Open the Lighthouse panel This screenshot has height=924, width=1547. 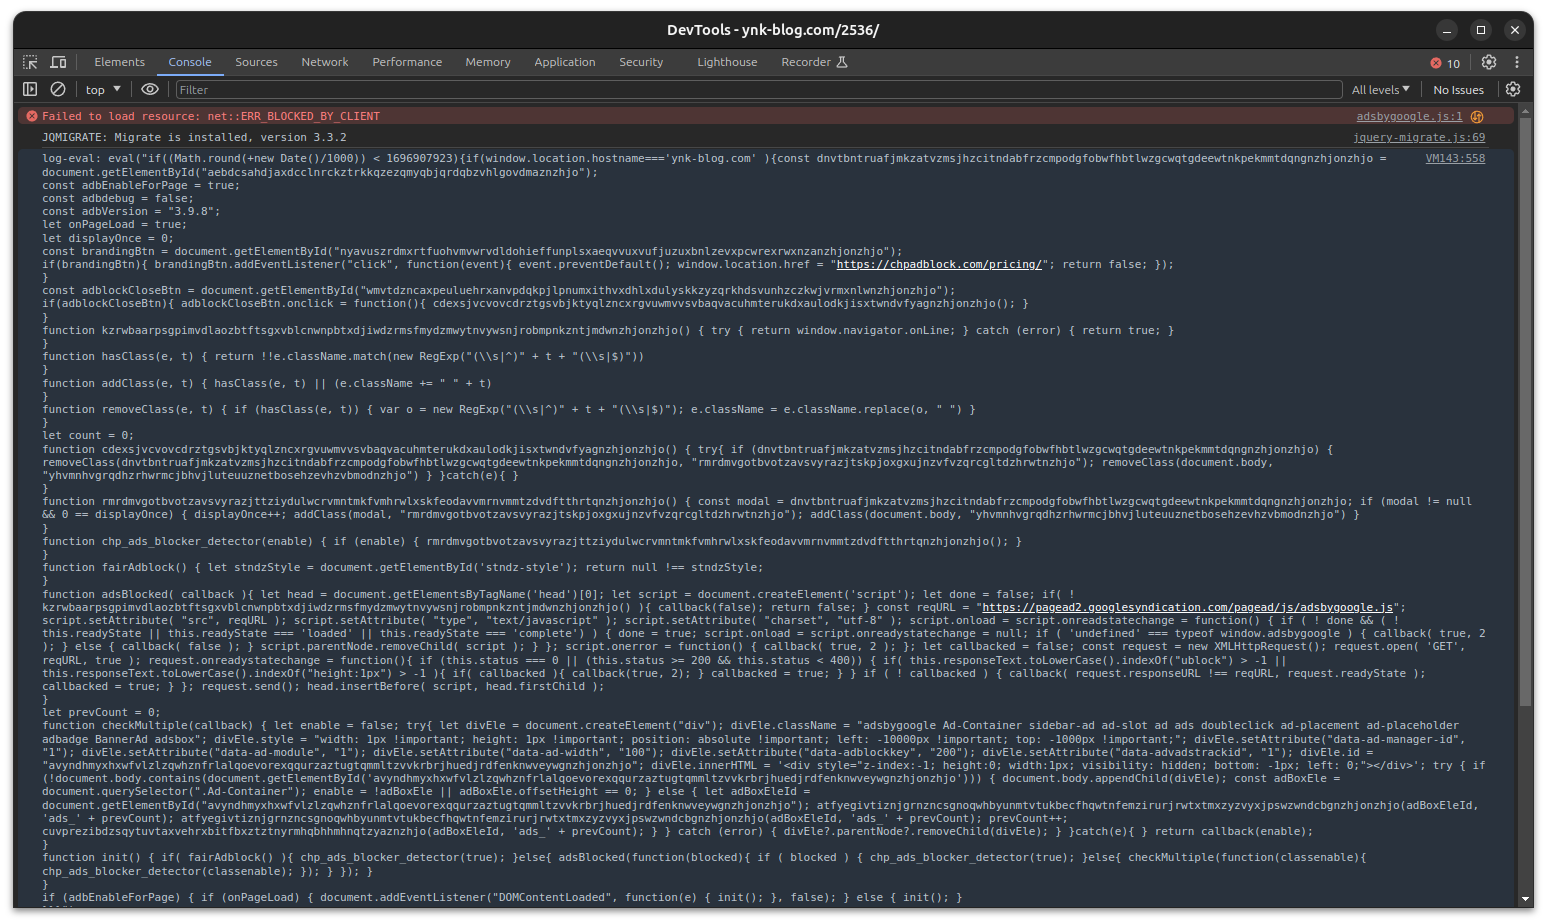[x=727, y=61]
